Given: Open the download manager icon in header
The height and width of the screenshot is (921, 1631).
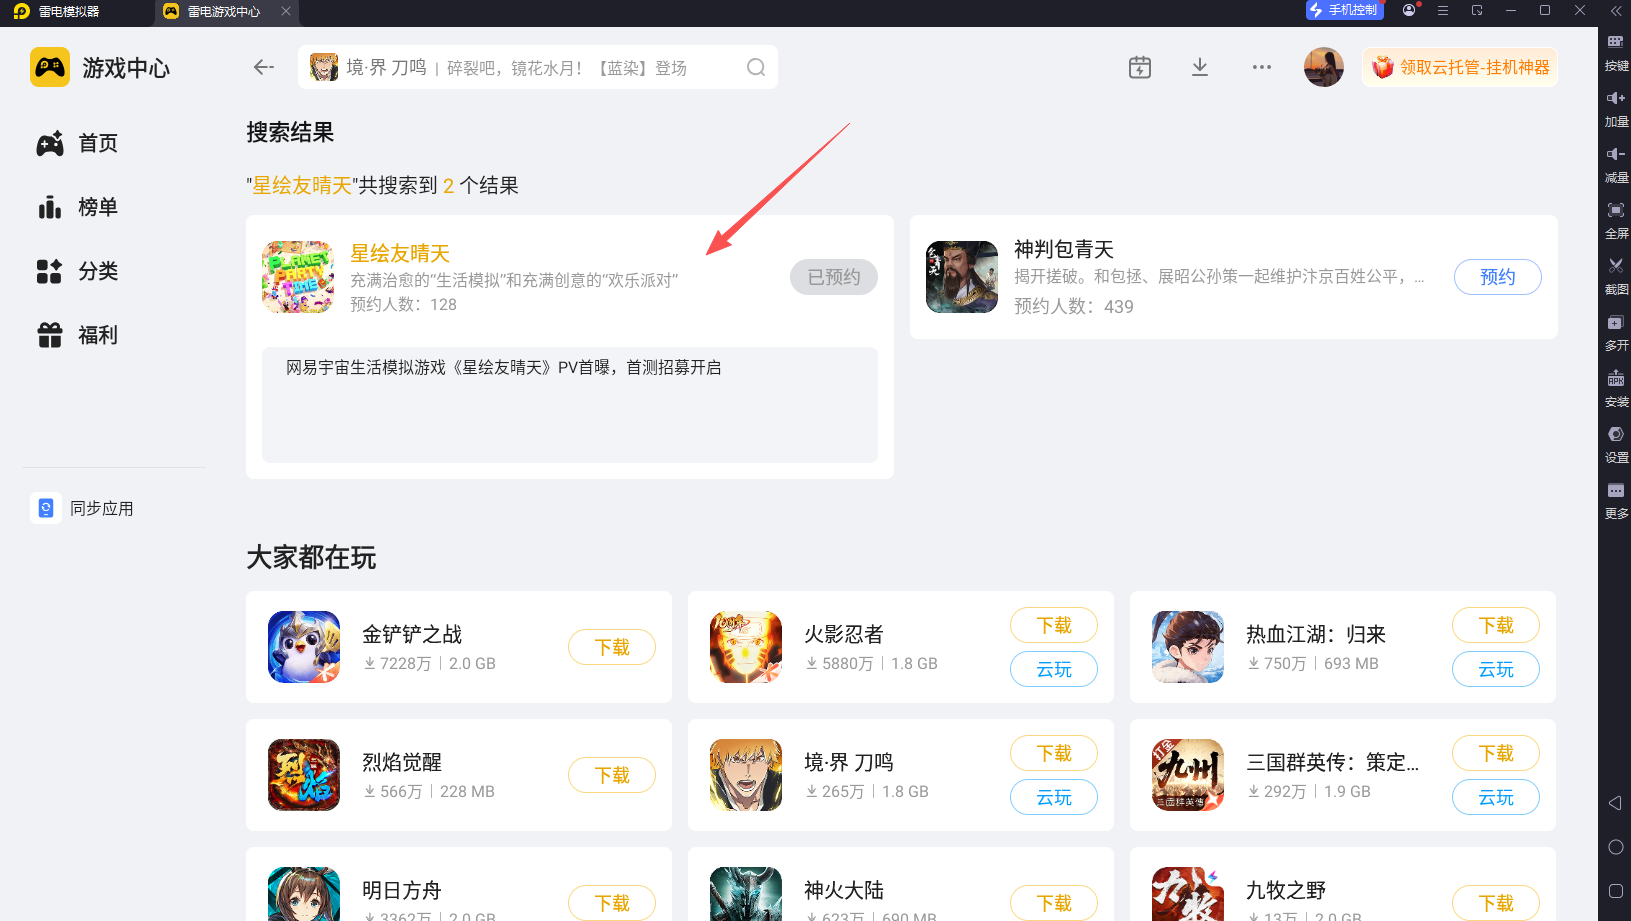Looking at the screenshot, I should click(1200, 67).
